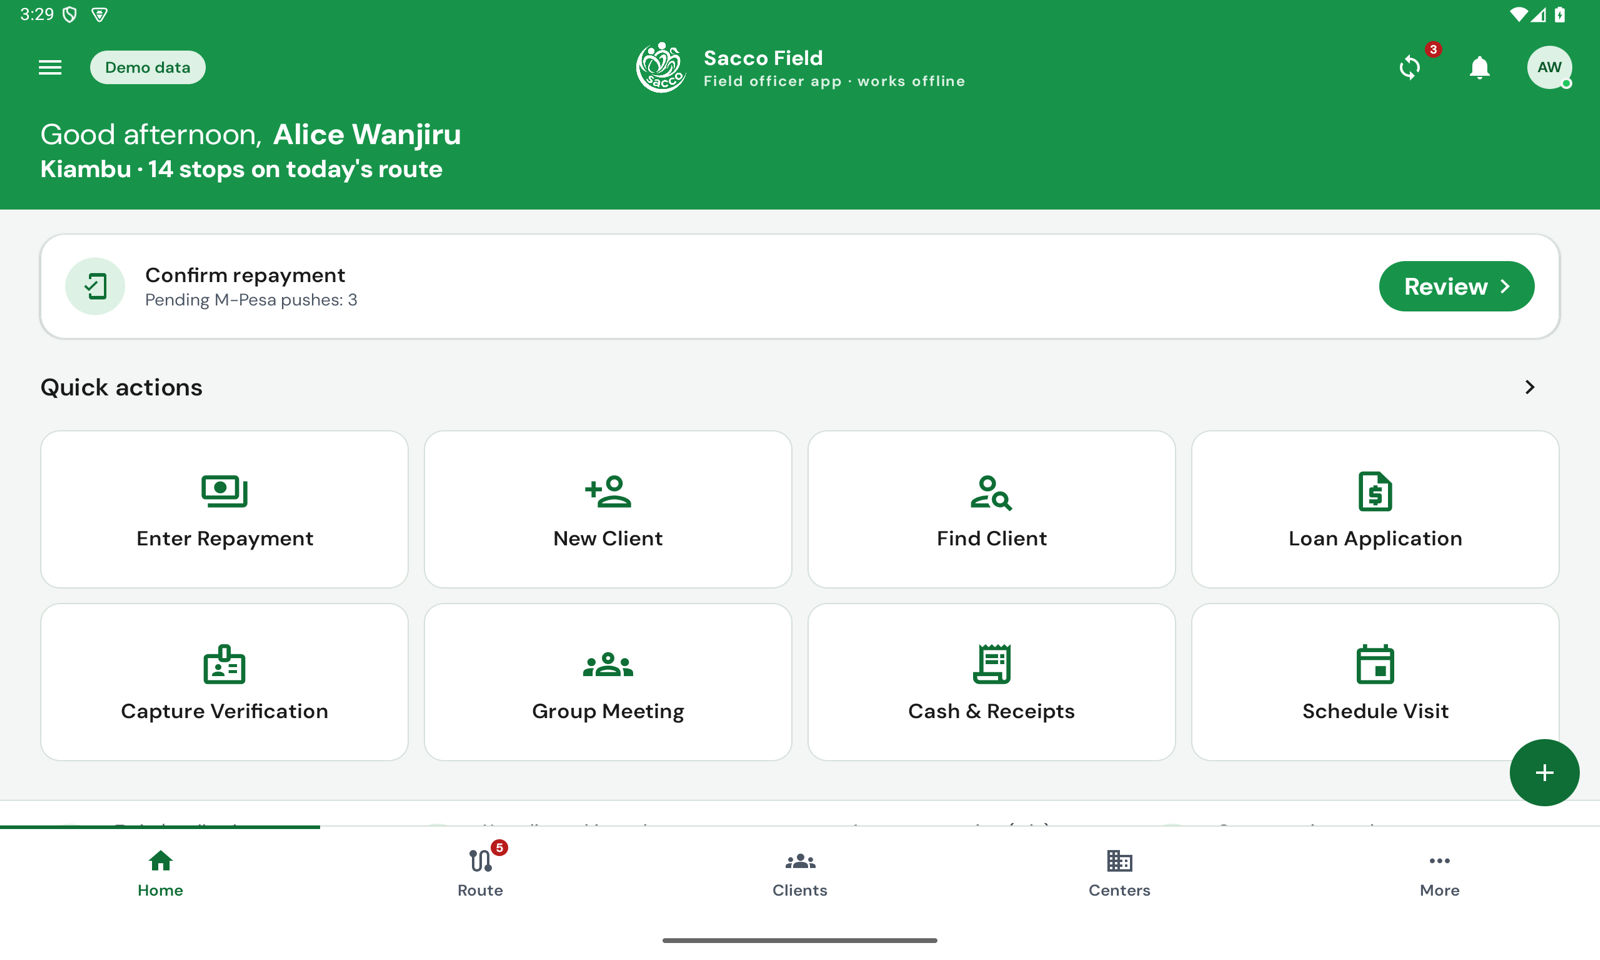This screenshot has width=1600, height=960.
Task: Switch to the Home tab
Action: [160, 873]
